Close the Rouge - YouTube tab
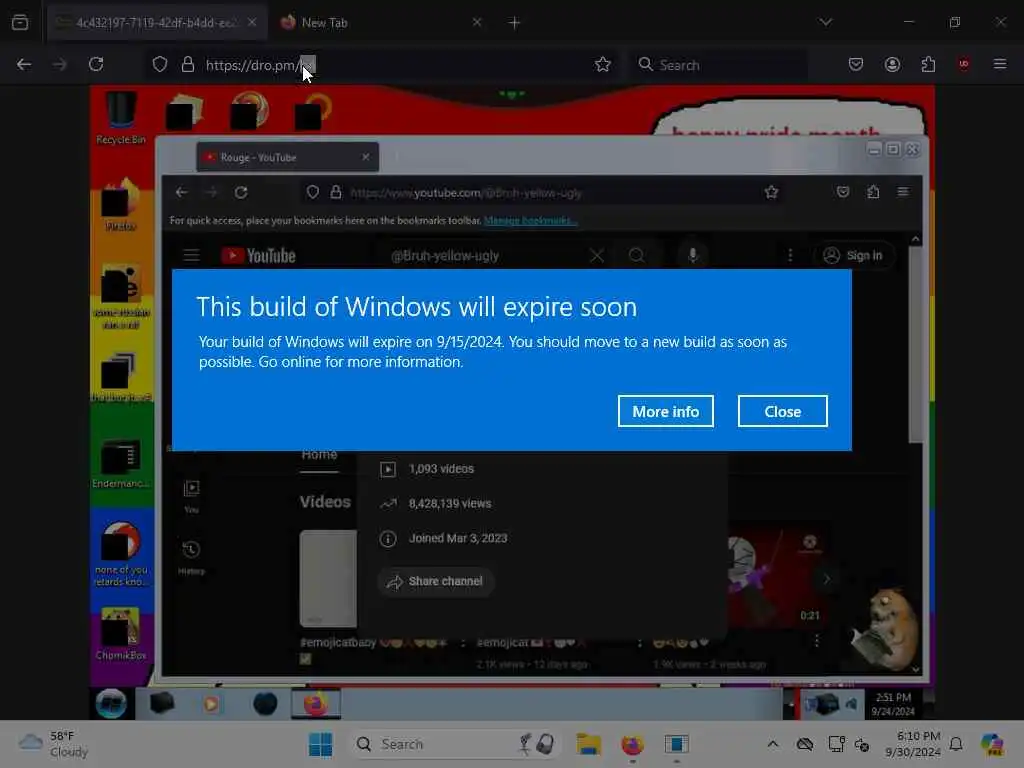The width and height of the screenshot is (1024, 768). coord(366,157)
